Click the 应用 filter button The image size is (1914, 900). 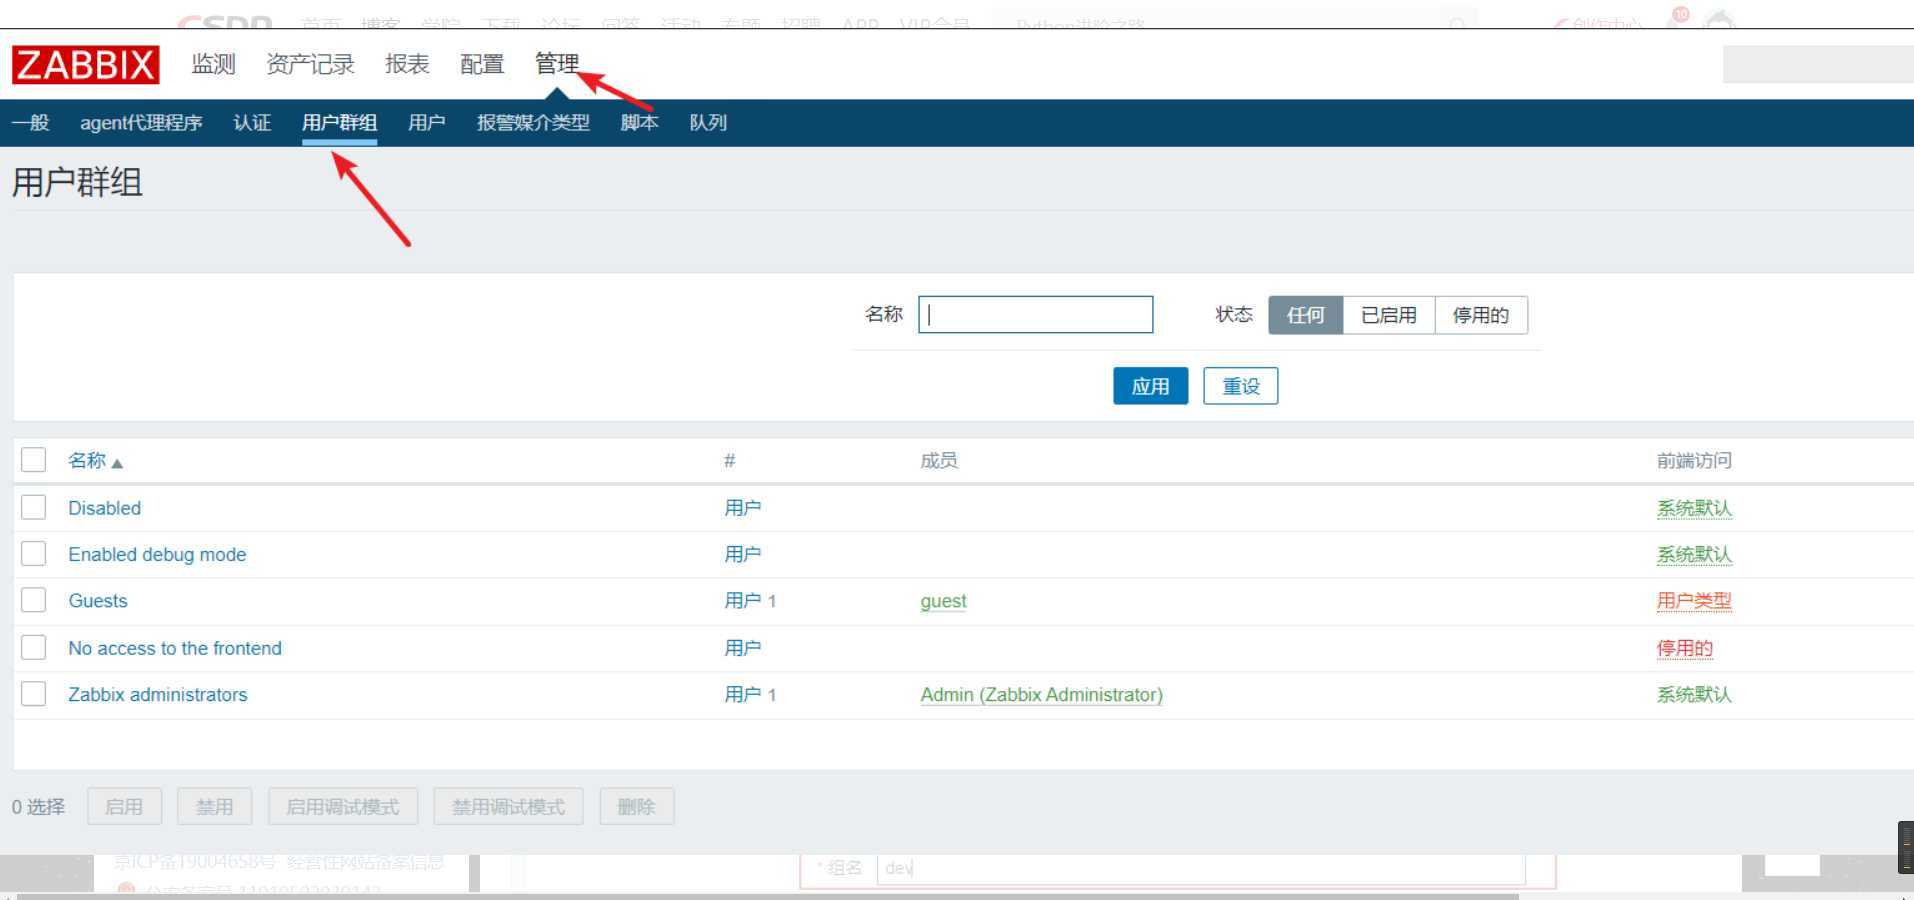point(1150,386)
